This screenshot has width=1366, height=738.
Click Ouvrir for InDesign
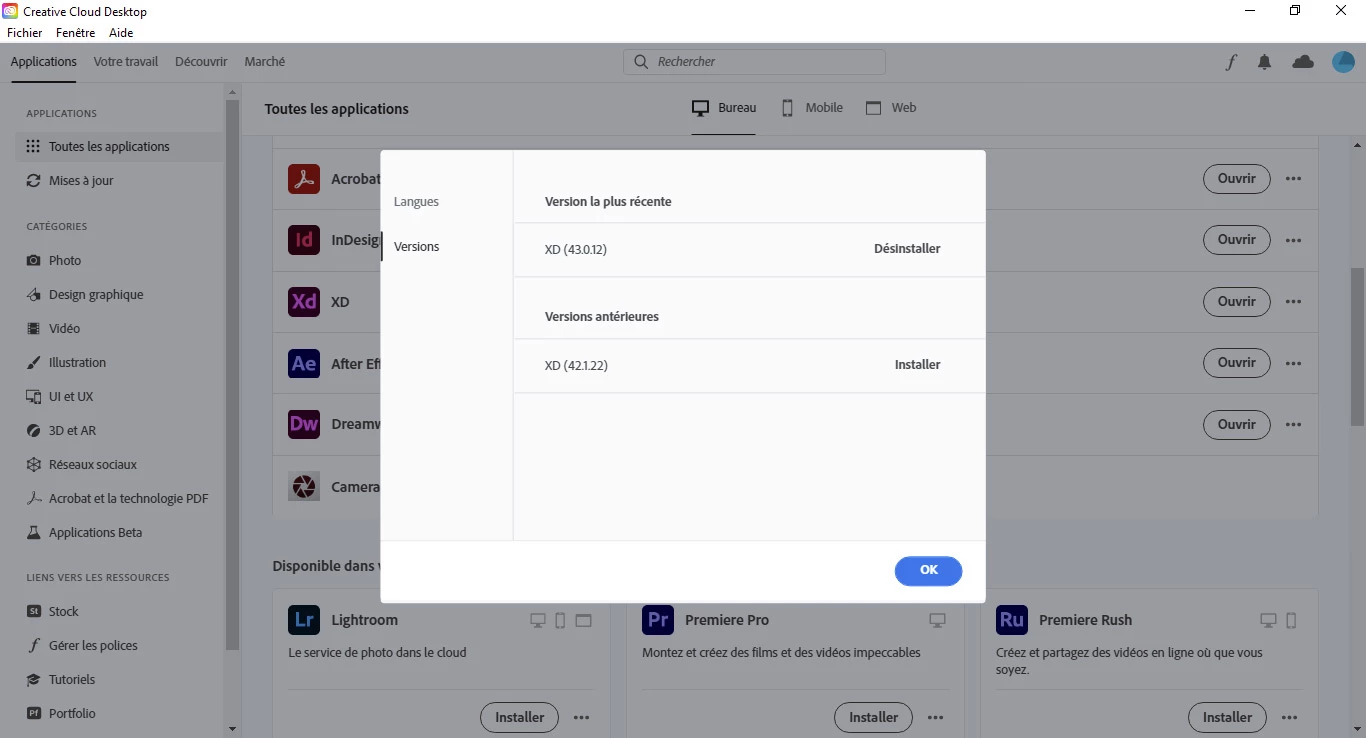pos(1236,240)
